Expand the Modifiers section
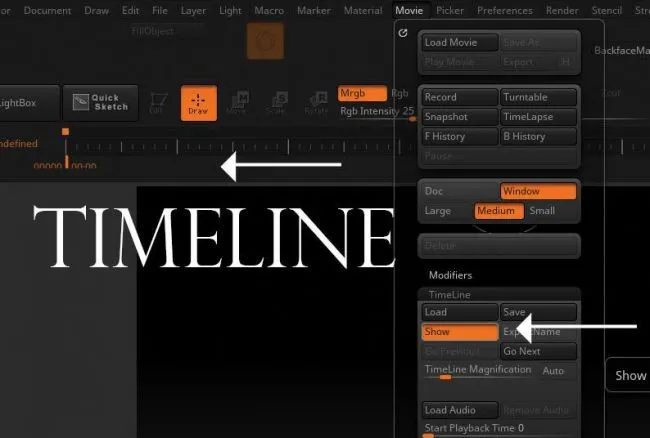 pyautogui.click(x=450, y=275)
